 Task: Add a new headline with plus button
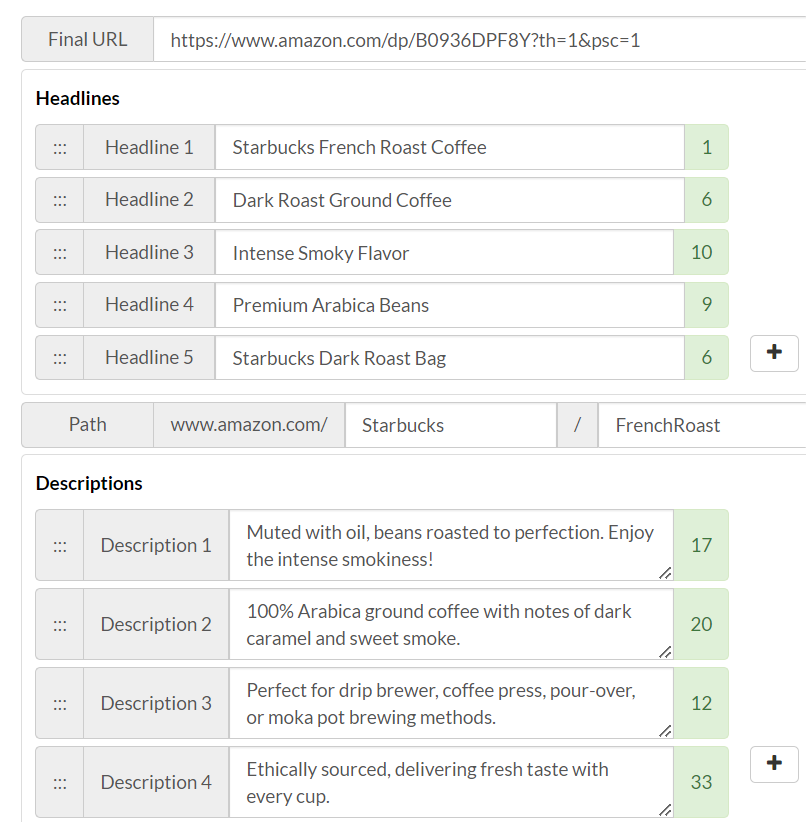point(774,353)
